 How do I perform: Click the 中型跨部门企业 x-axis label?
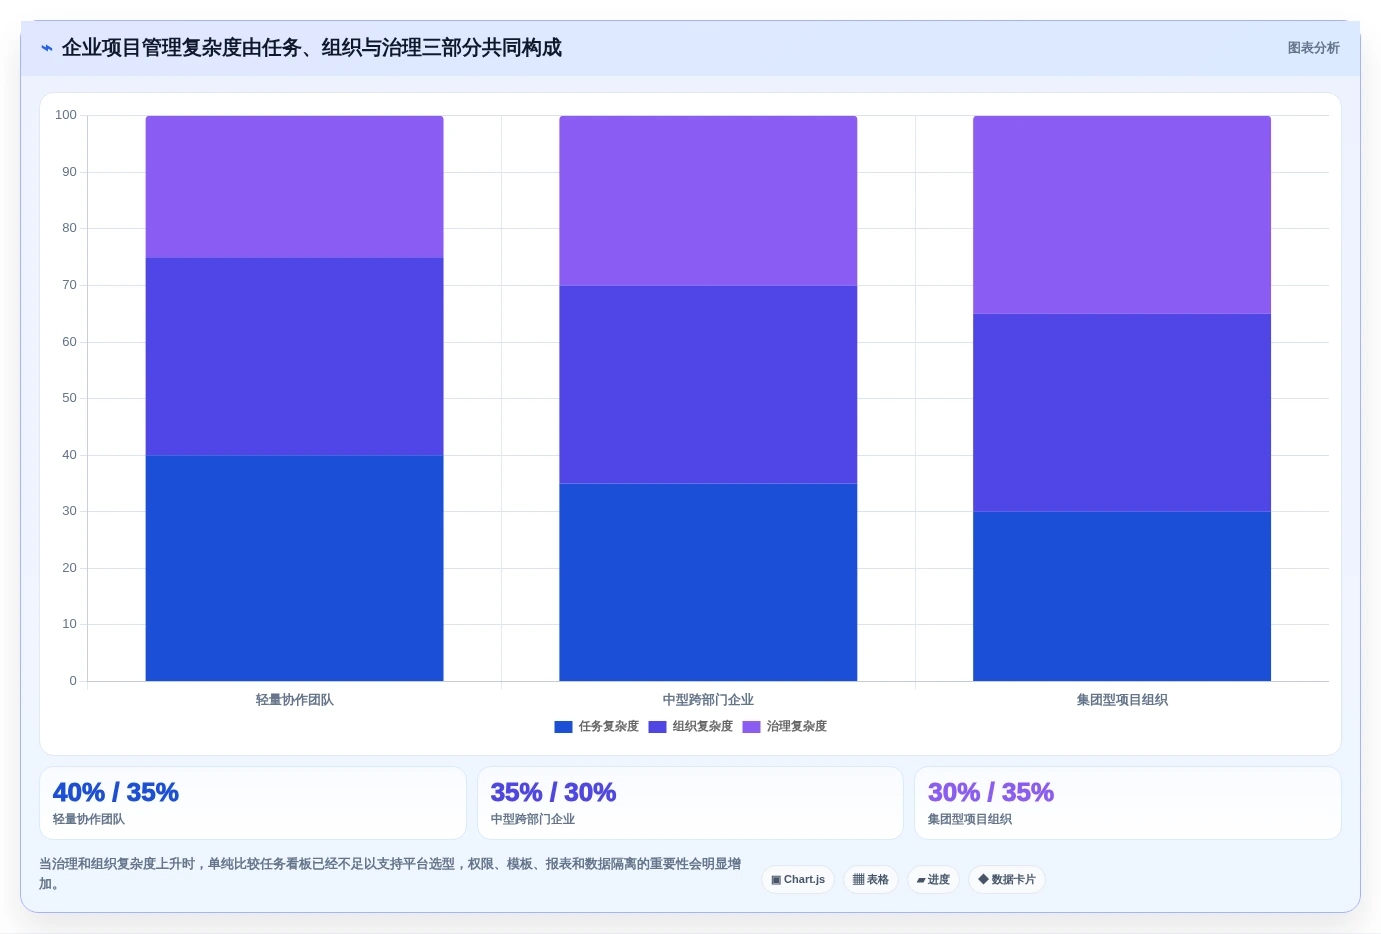coord(708,700)
